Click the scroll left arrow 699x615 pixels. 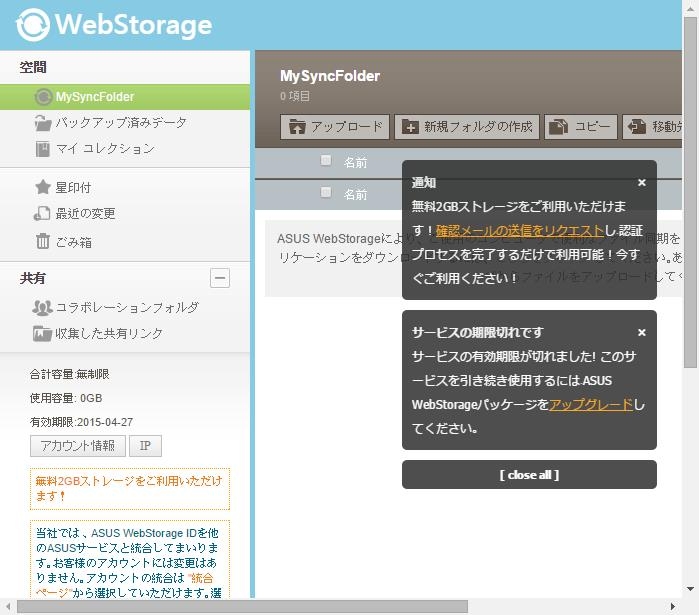click(x=8, y=607)
